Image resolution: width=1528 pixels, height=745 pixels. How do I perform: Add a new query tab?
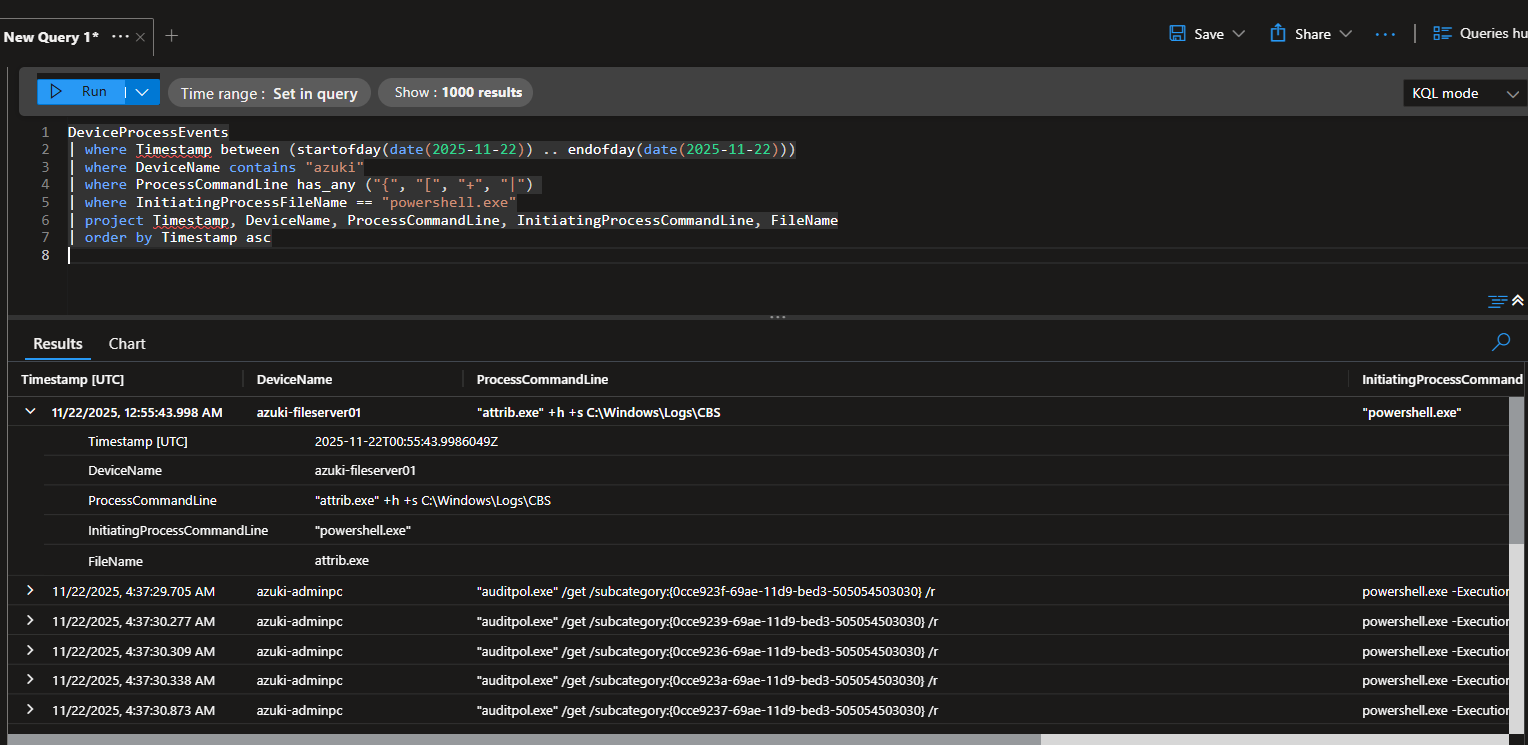click(171, 36)
